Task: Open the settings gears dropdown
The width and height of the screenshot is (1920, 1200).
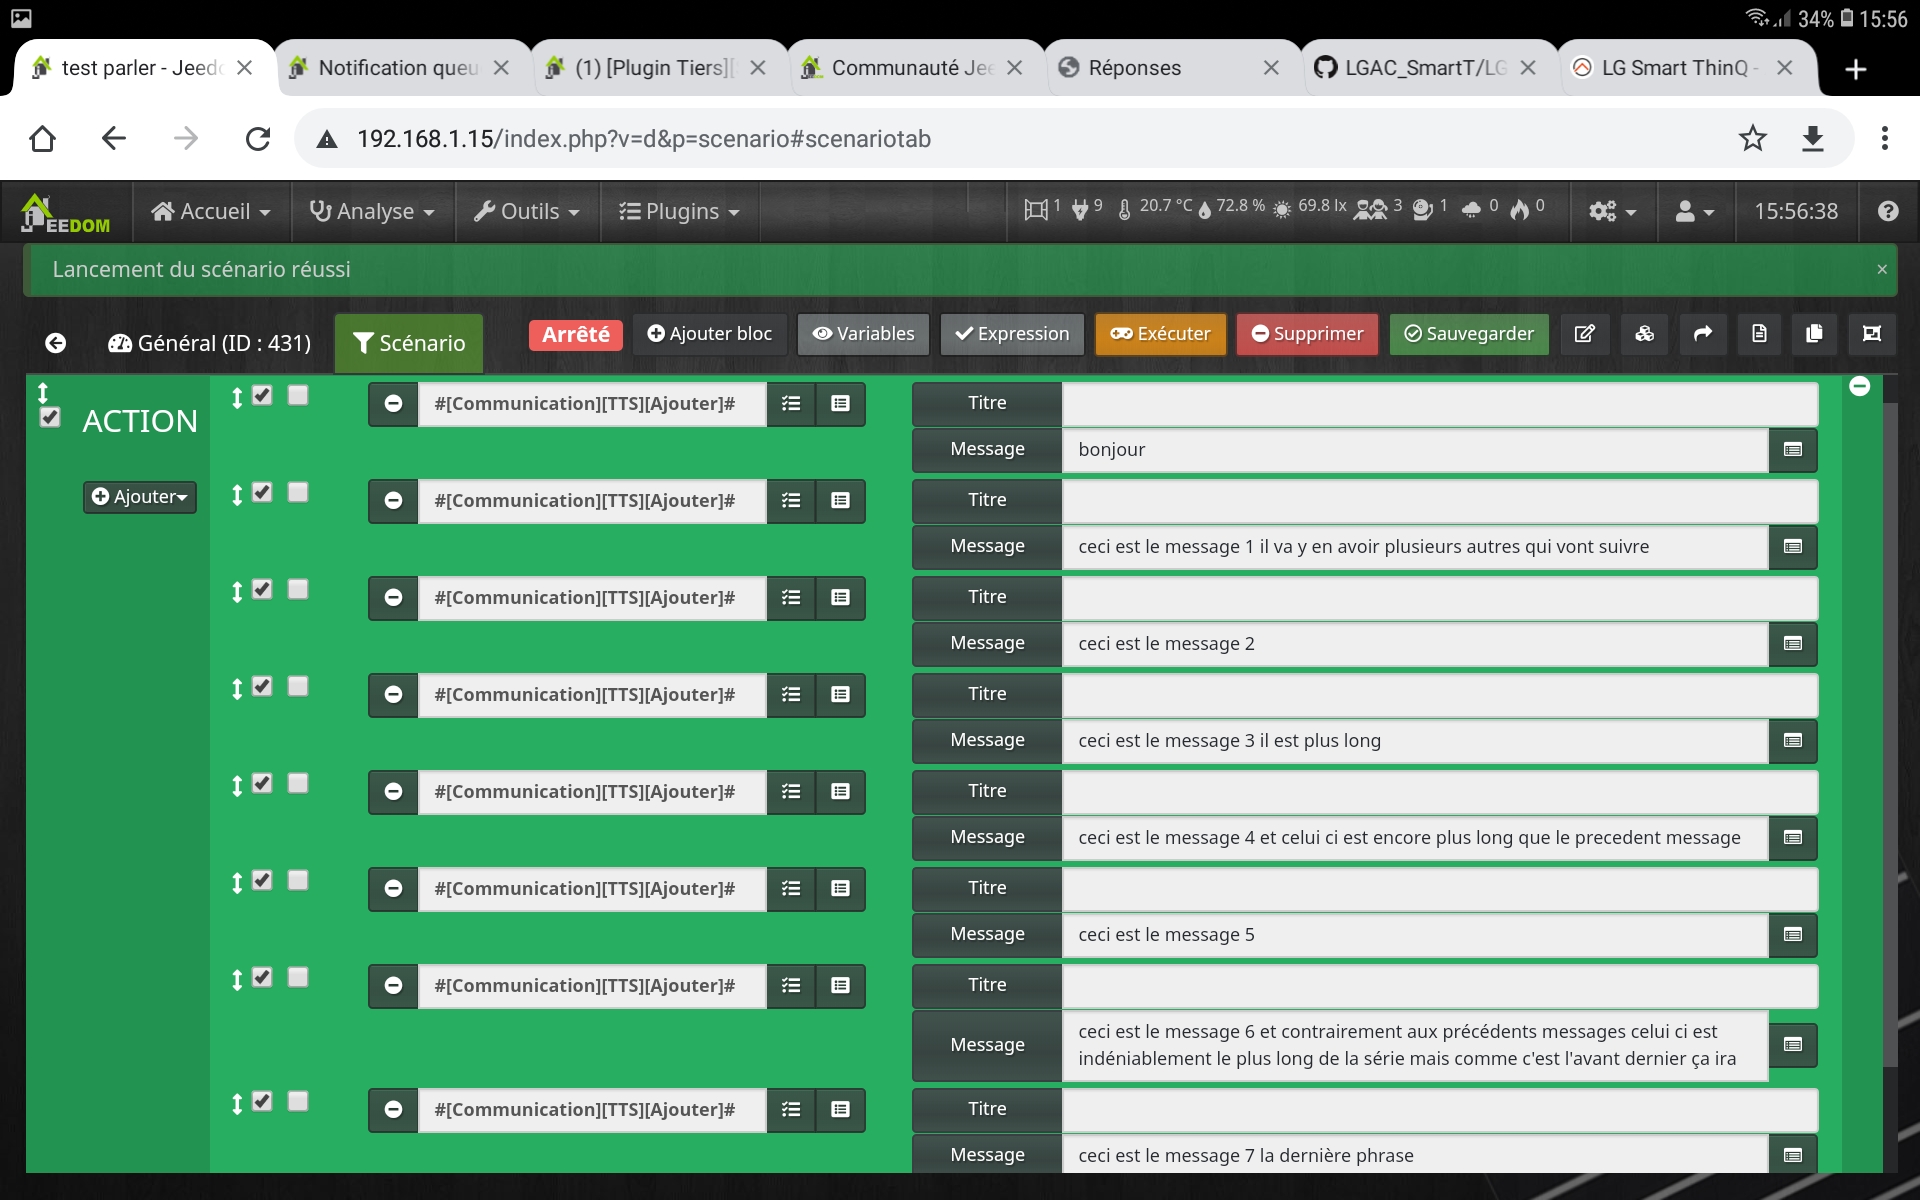Action: click(x=1612, y=211)
